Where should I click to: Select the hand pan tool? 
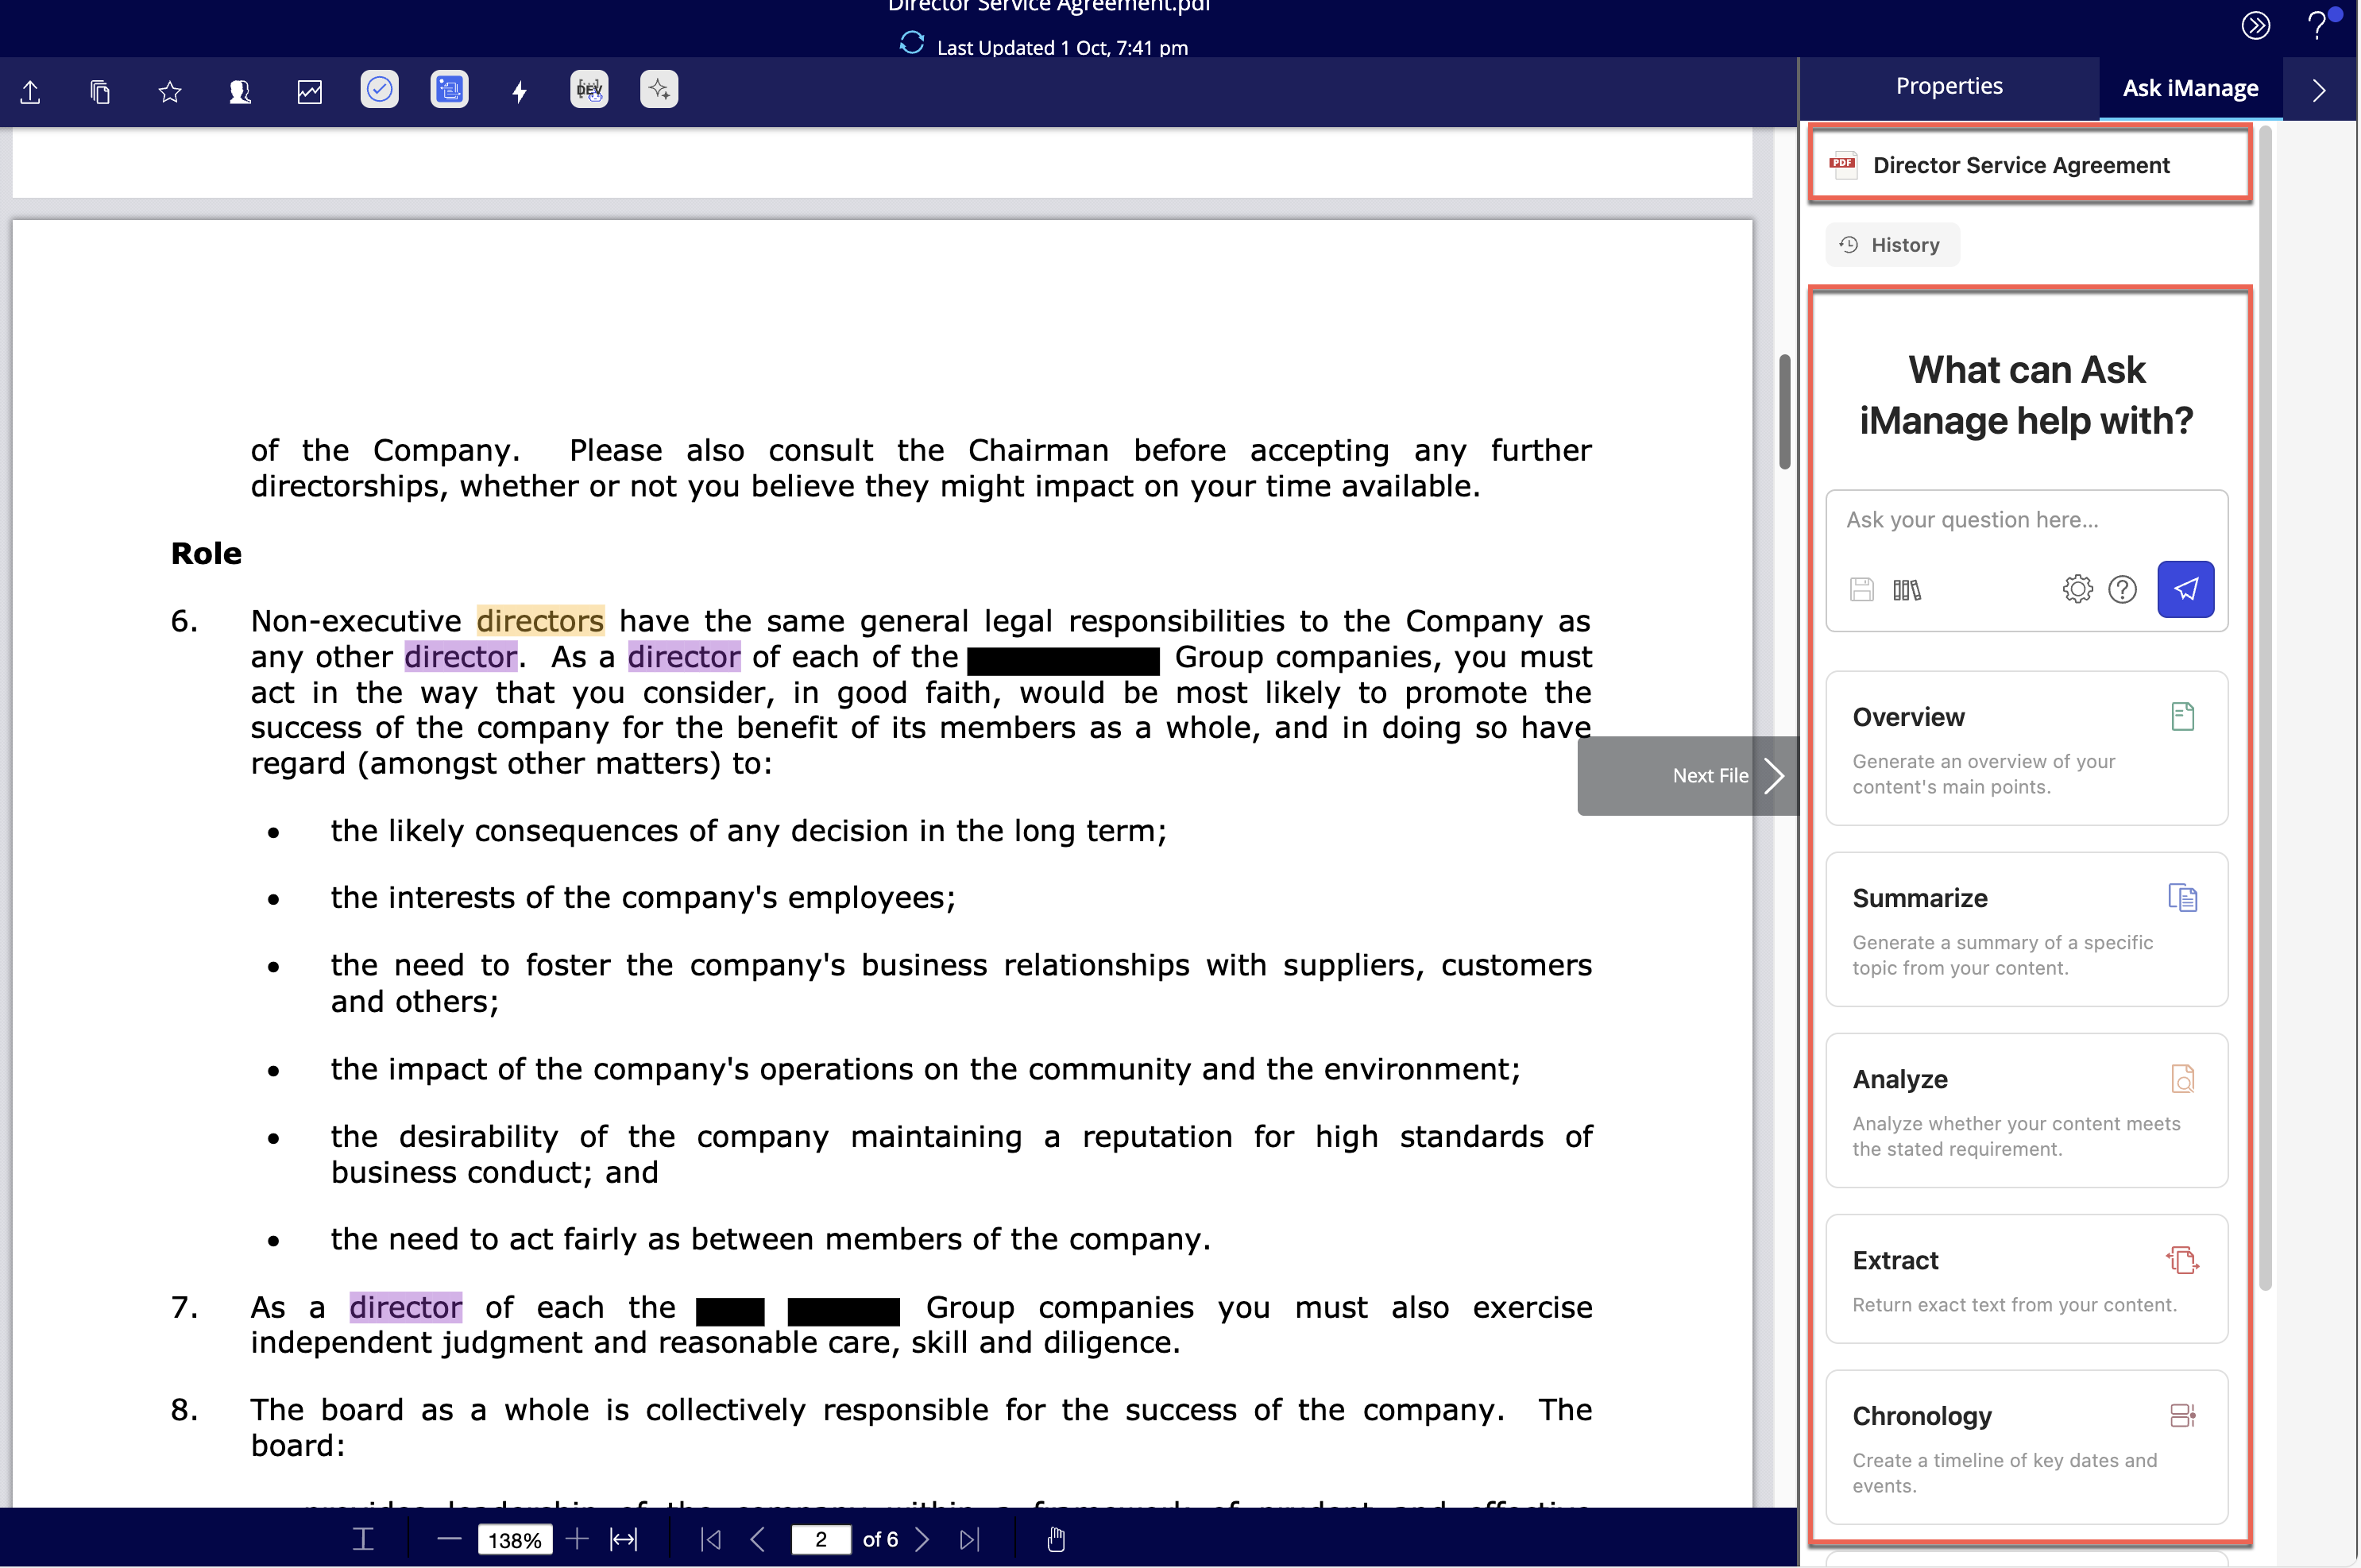(x=1056, y=1539)
